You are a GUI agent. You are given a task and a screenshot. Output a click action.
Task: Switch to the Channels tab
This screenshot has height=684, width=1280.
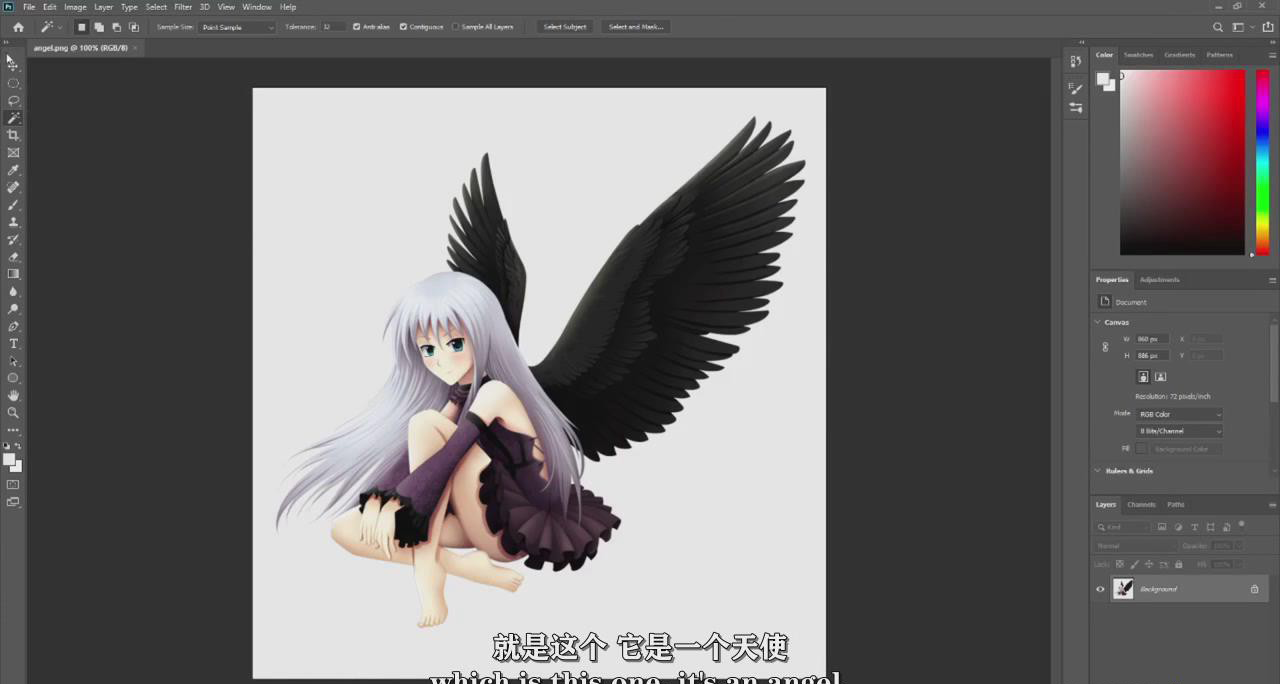coord(1141,505)
